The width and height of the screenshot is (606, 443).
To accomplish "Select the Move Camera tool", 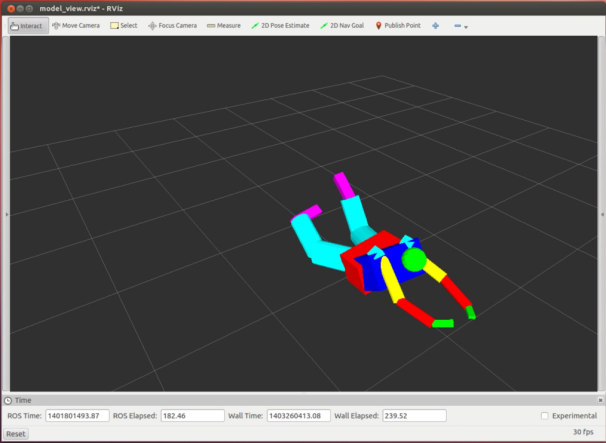I will coord(76,26).
